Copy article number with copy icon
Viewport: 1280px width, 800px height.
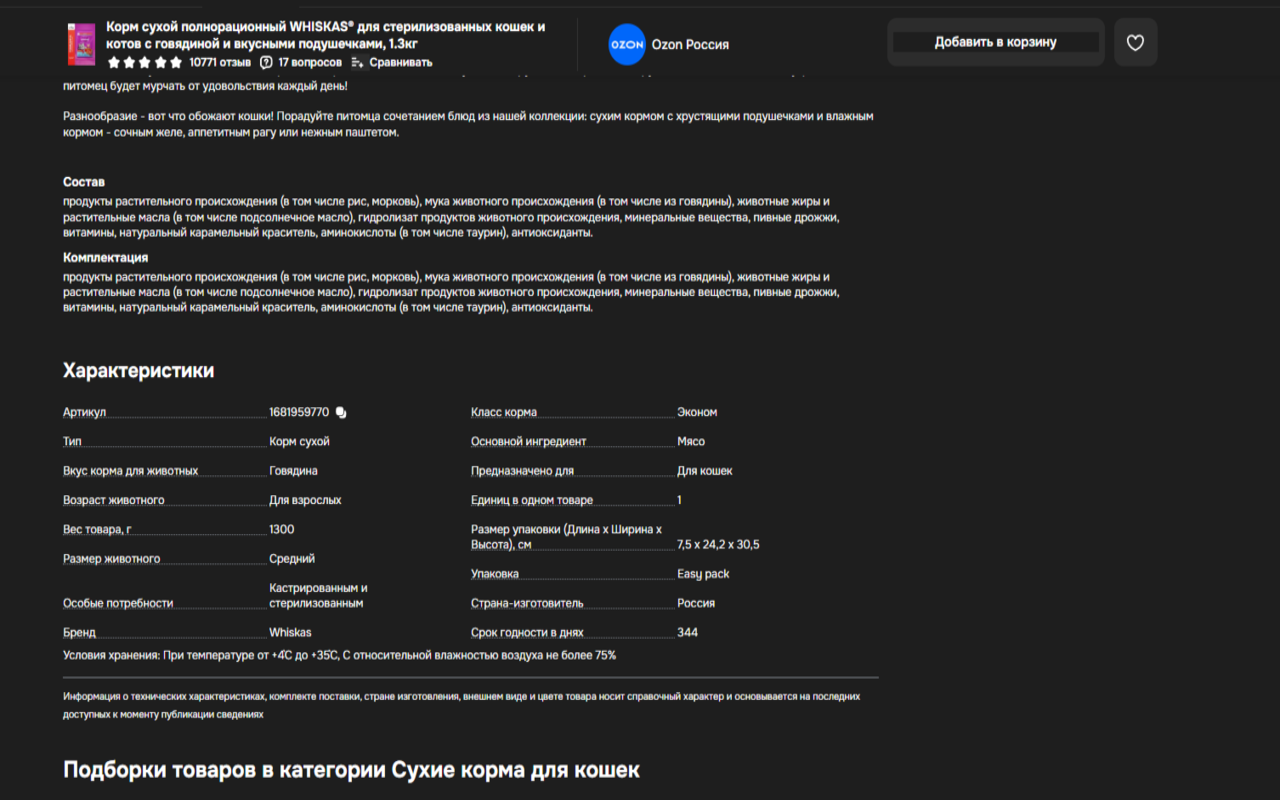coord(341,413)
